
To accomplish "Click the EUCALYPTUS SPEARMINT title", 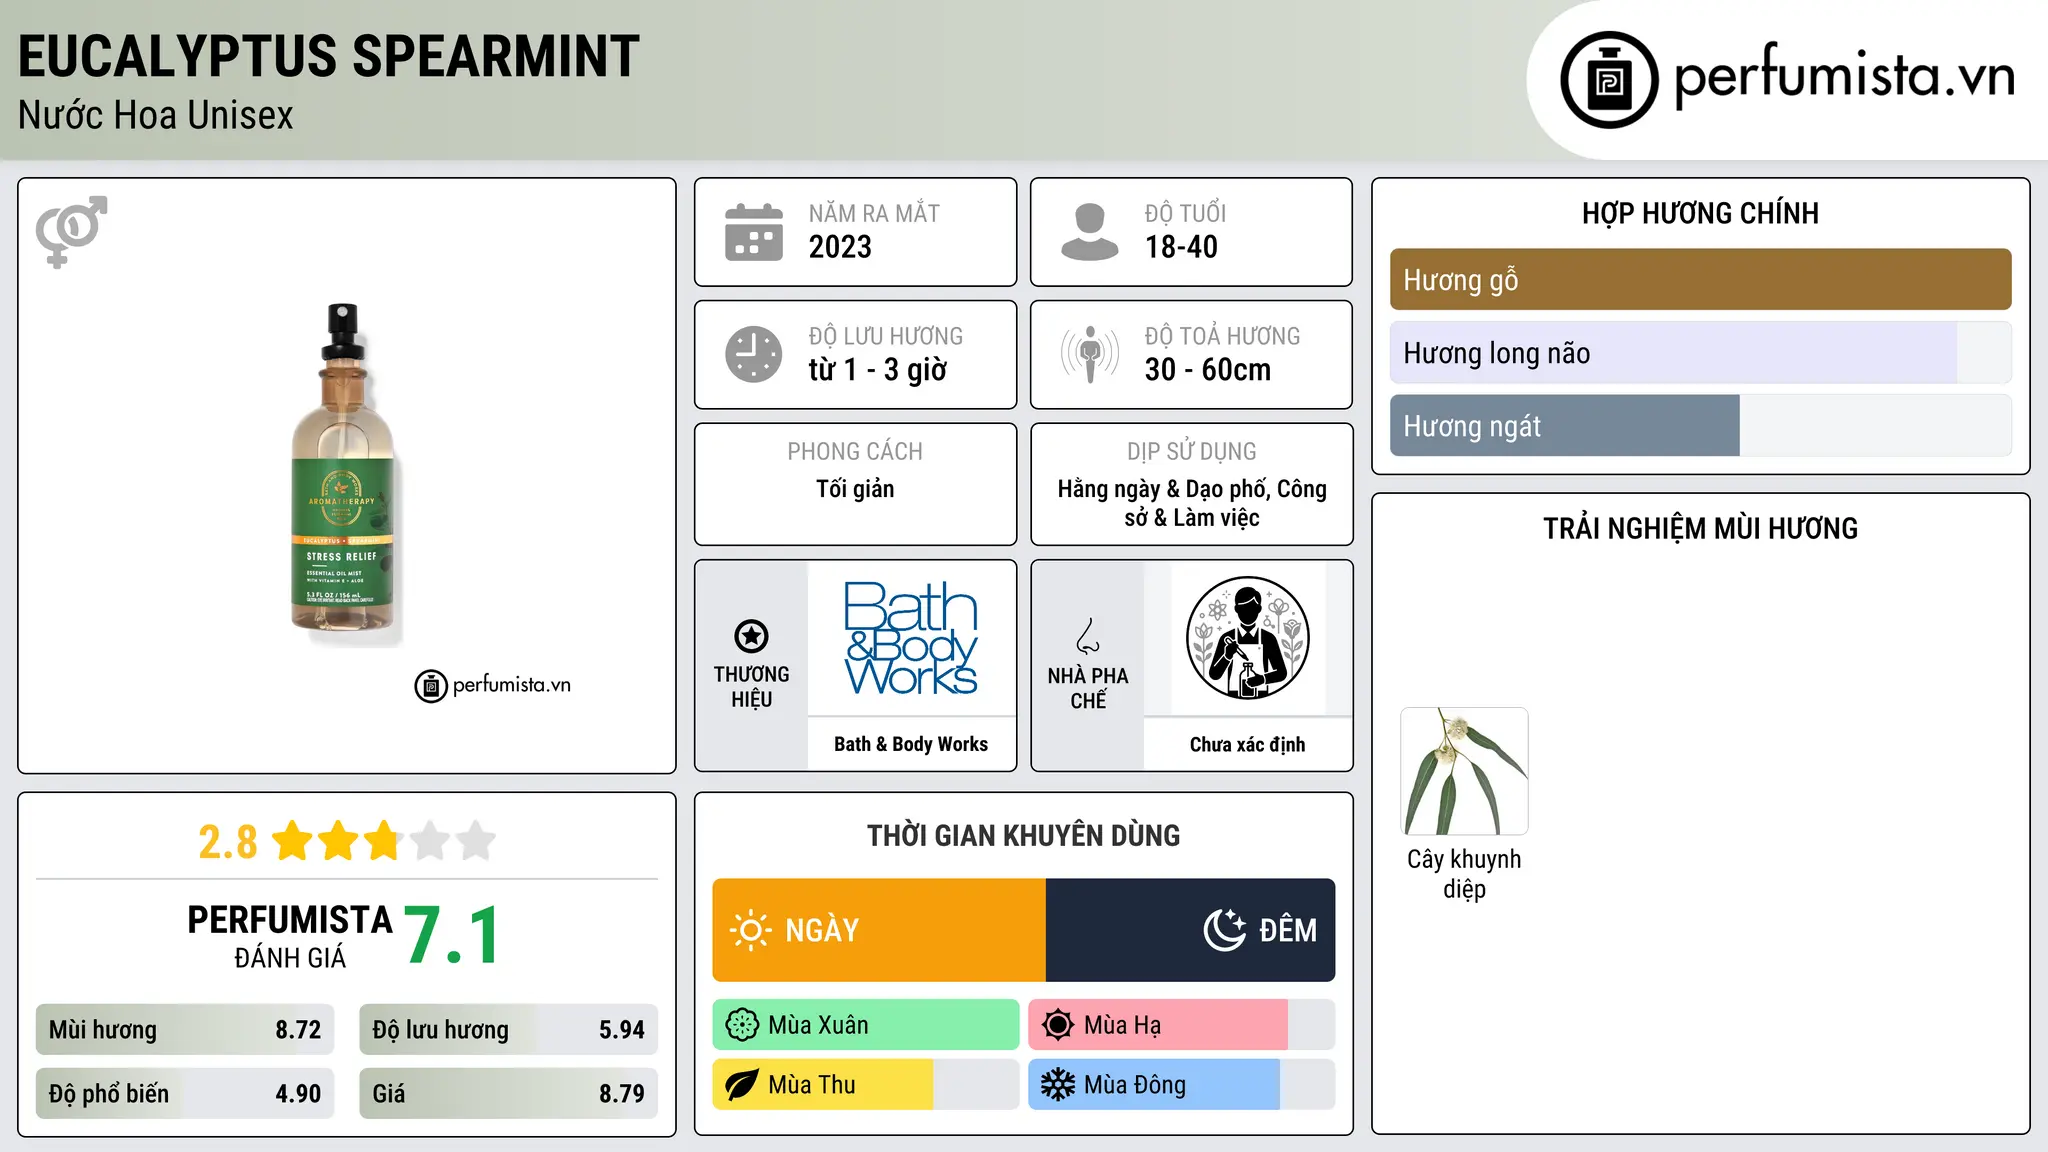I will click(x=329, y=56).
